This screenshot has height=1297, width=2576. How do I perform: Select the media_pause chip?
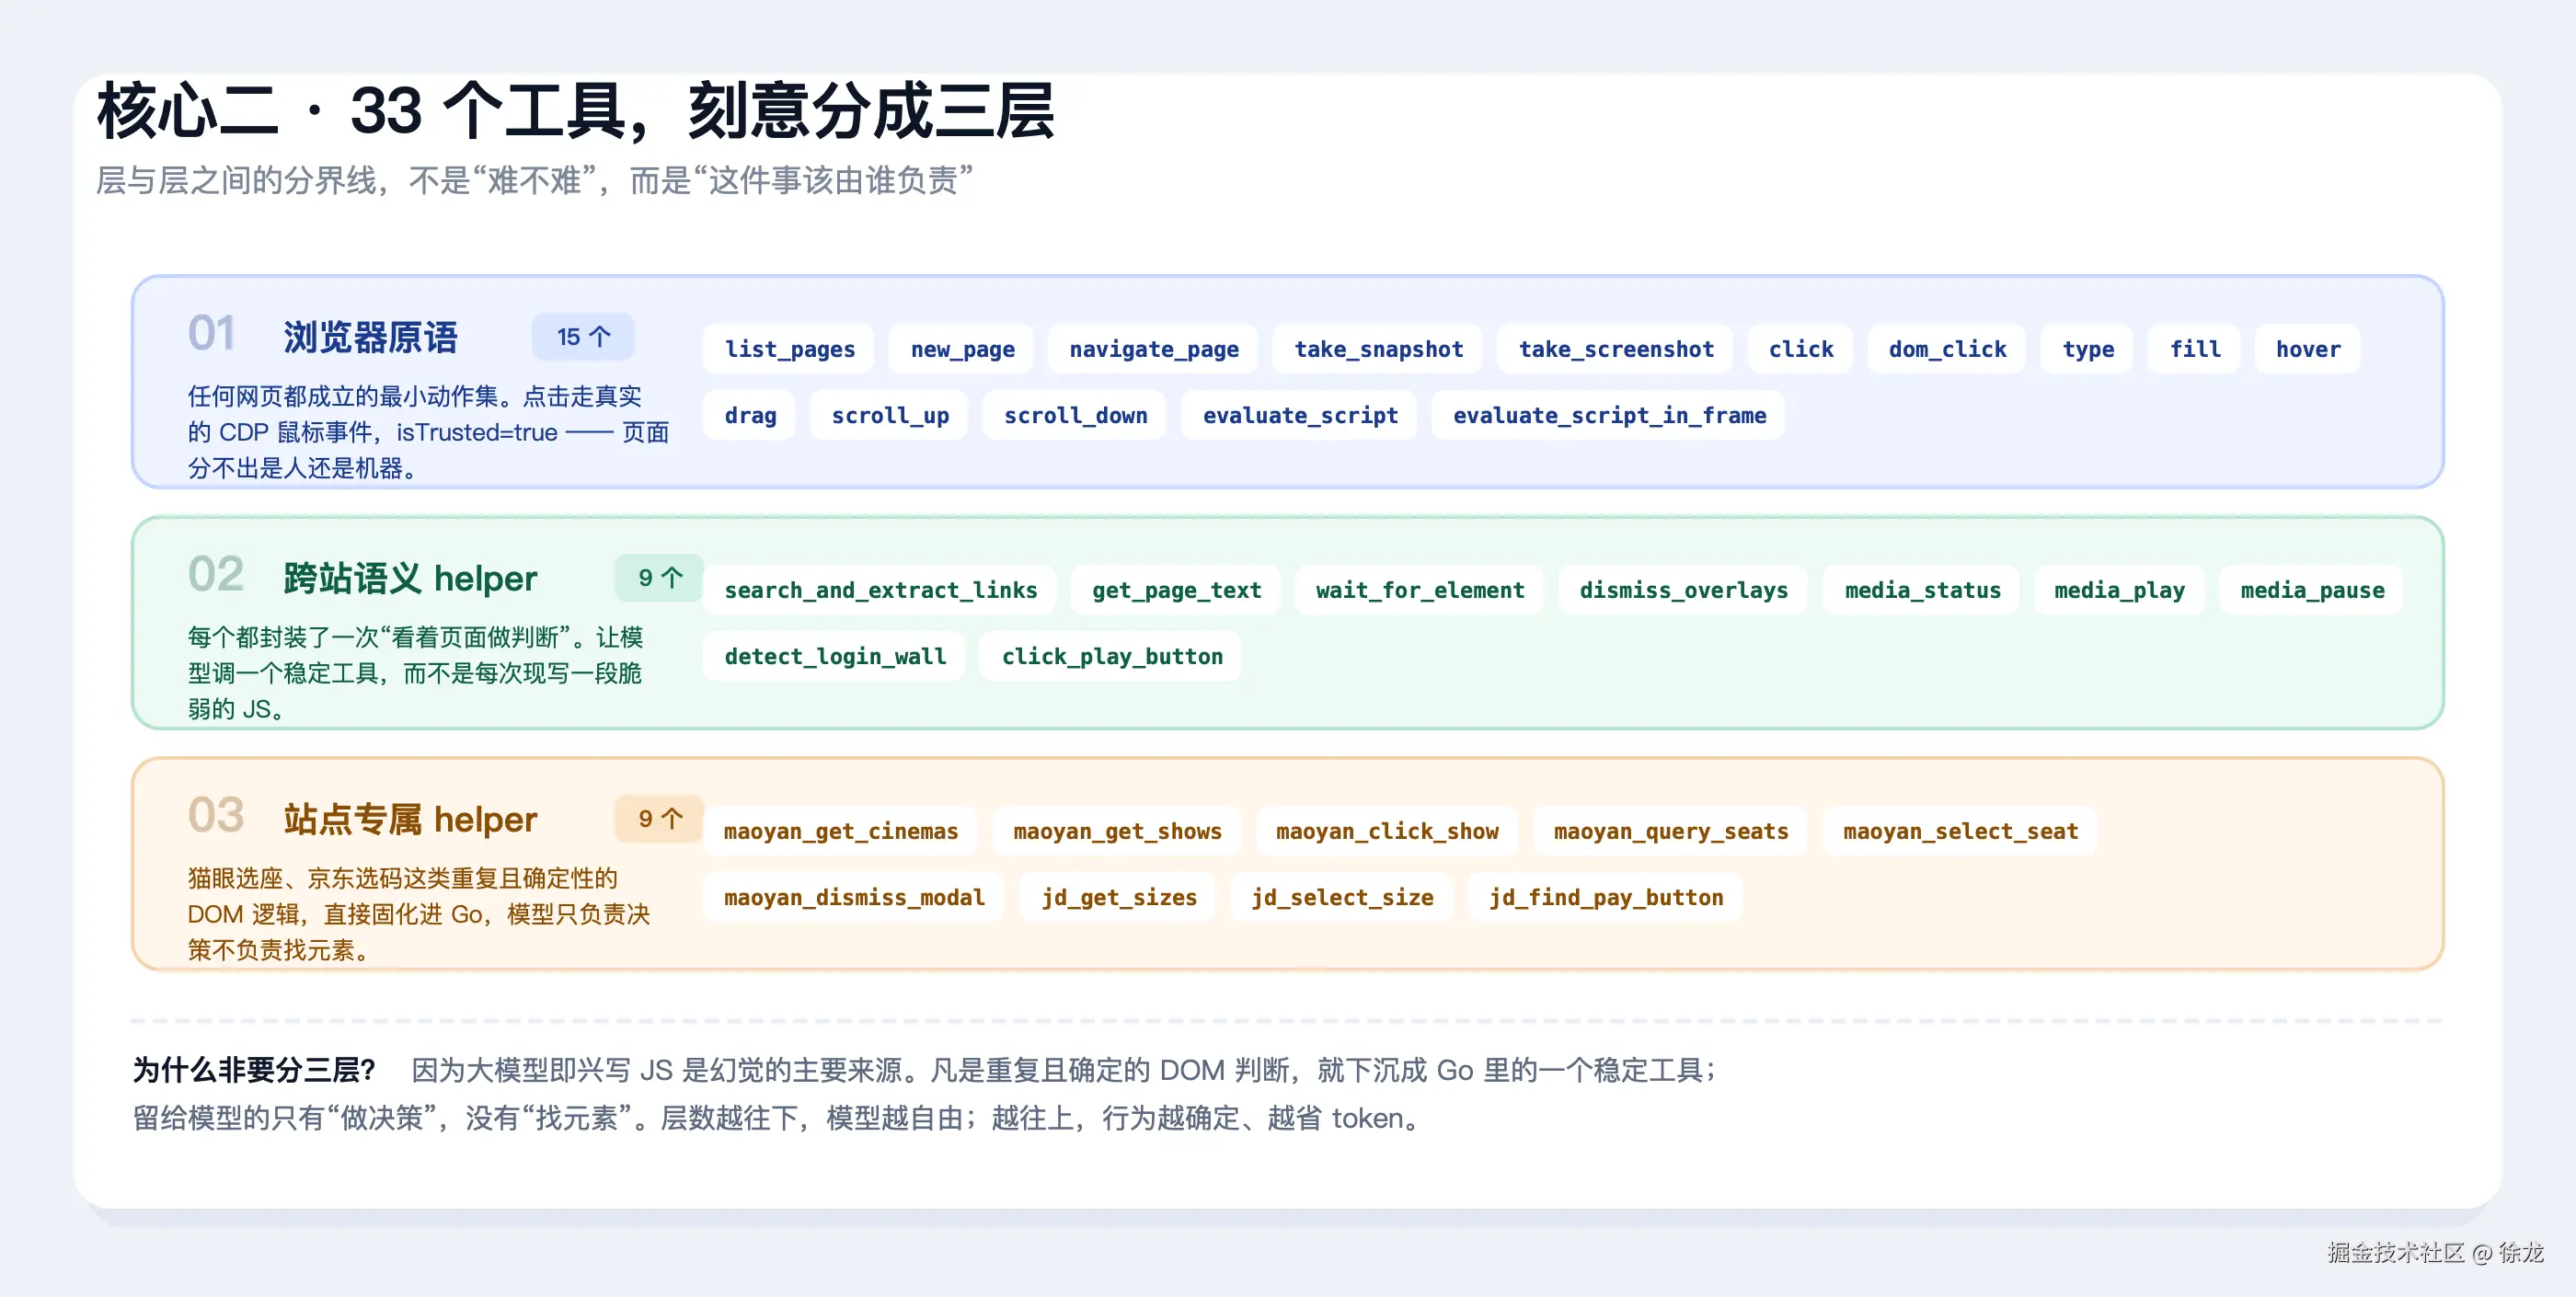coord(2312,590)
